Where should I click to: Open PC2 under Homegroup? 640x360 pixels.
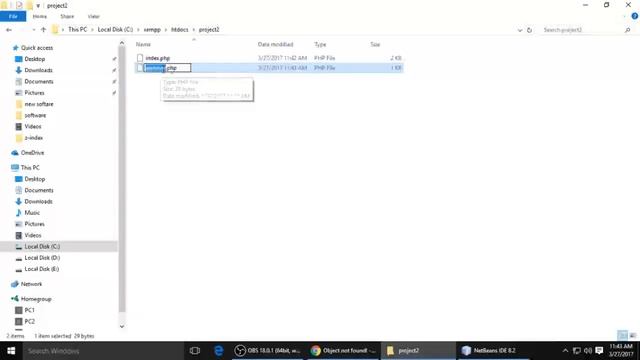coord(29,322)
